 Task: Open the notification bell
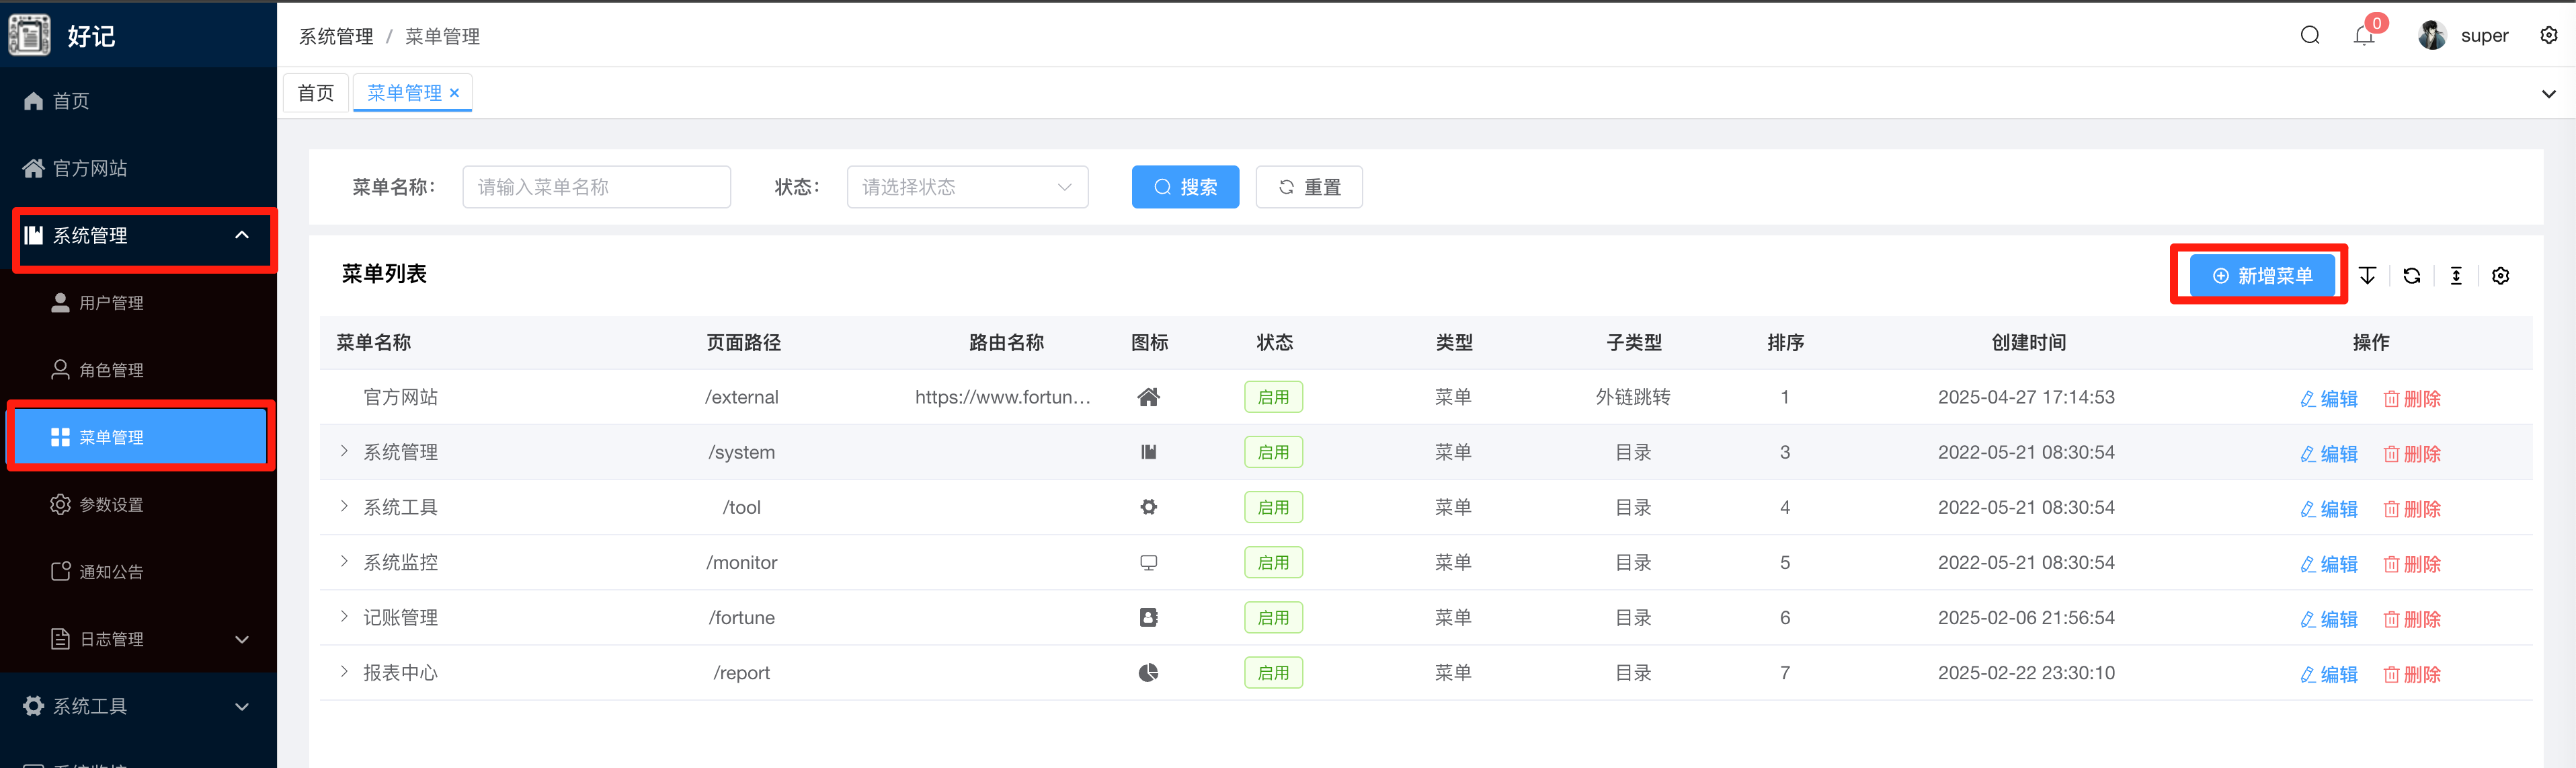pos(2363,36)
